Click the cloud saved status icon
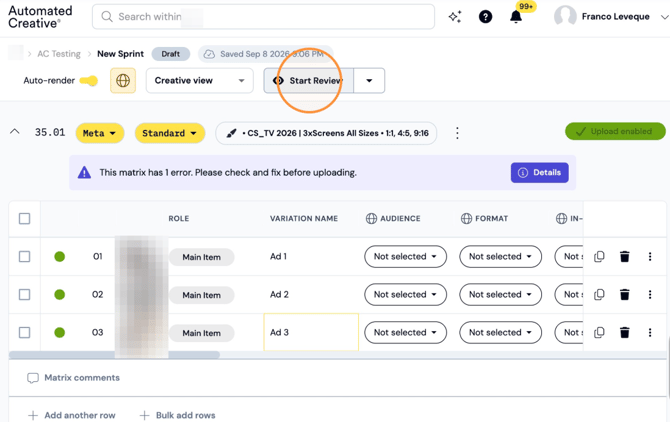Screen dimensions: 670x422 click(x=209, y=54)
